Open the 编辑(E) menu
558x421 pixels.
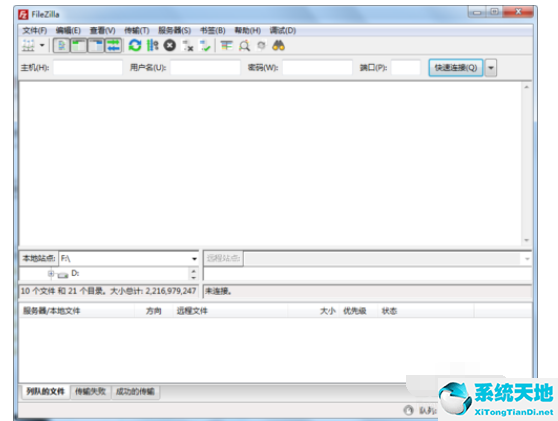point(68,30)
